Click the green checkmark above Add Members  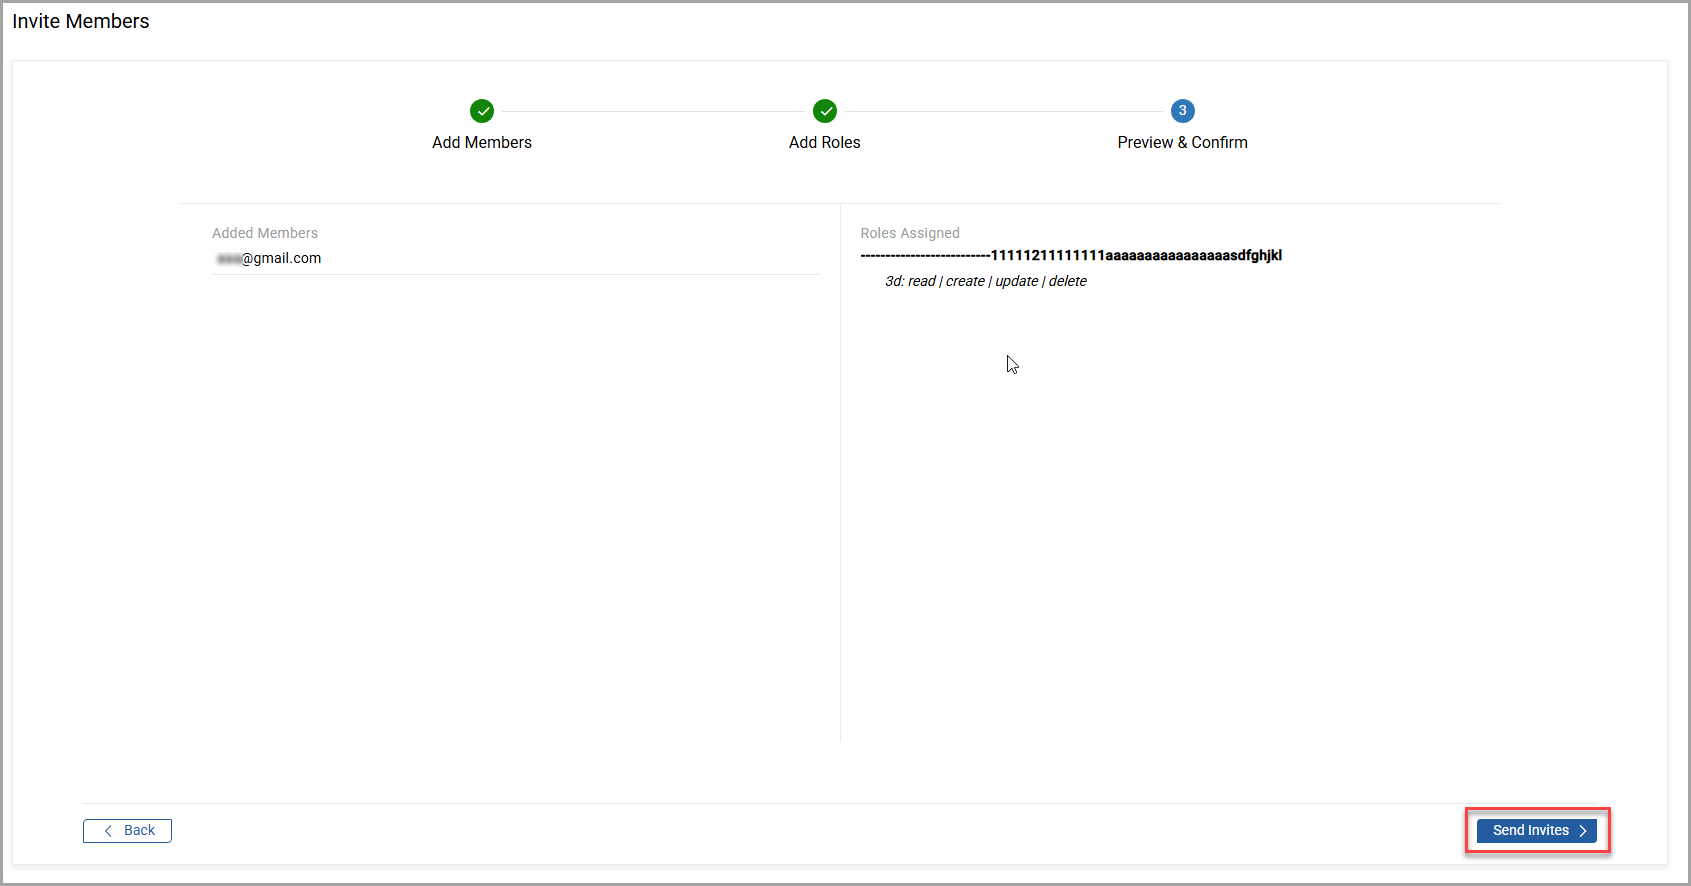point(482,111)
